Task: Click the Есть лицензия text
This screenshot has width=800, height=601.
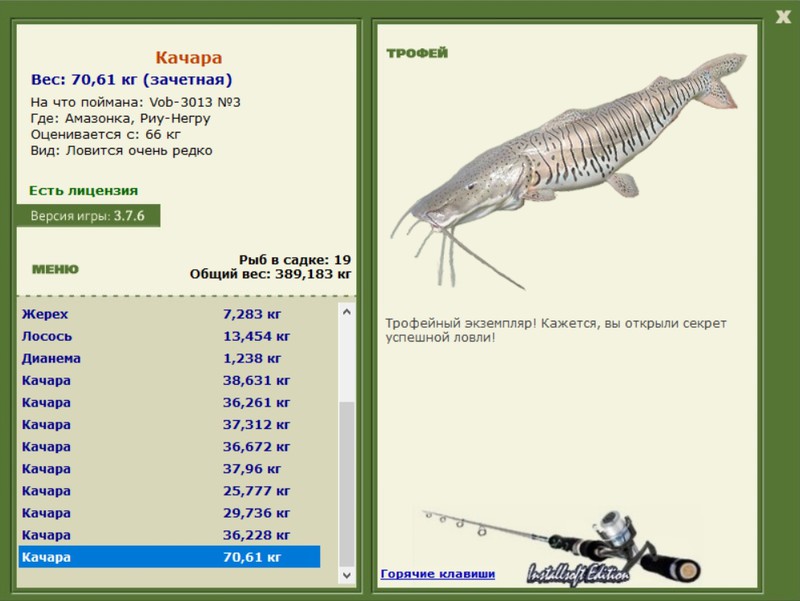Action: 84,190
